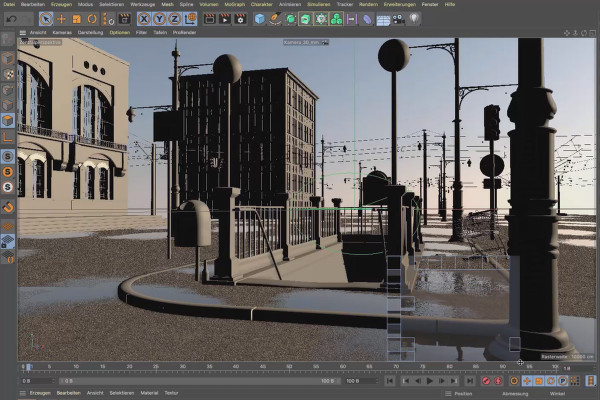Record active objects keyframe
The image size is (600, 400).
[x=486, y=381]
